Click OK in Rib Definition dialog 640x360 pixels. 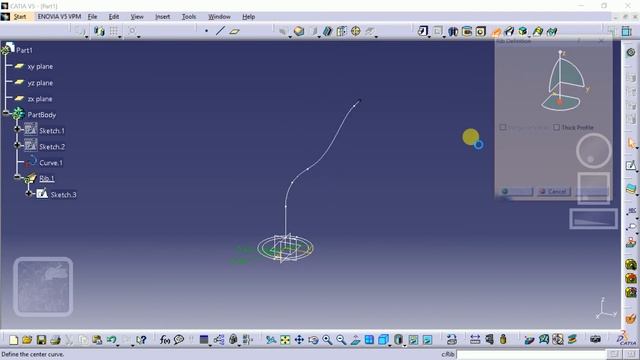(x=516, y=191)
